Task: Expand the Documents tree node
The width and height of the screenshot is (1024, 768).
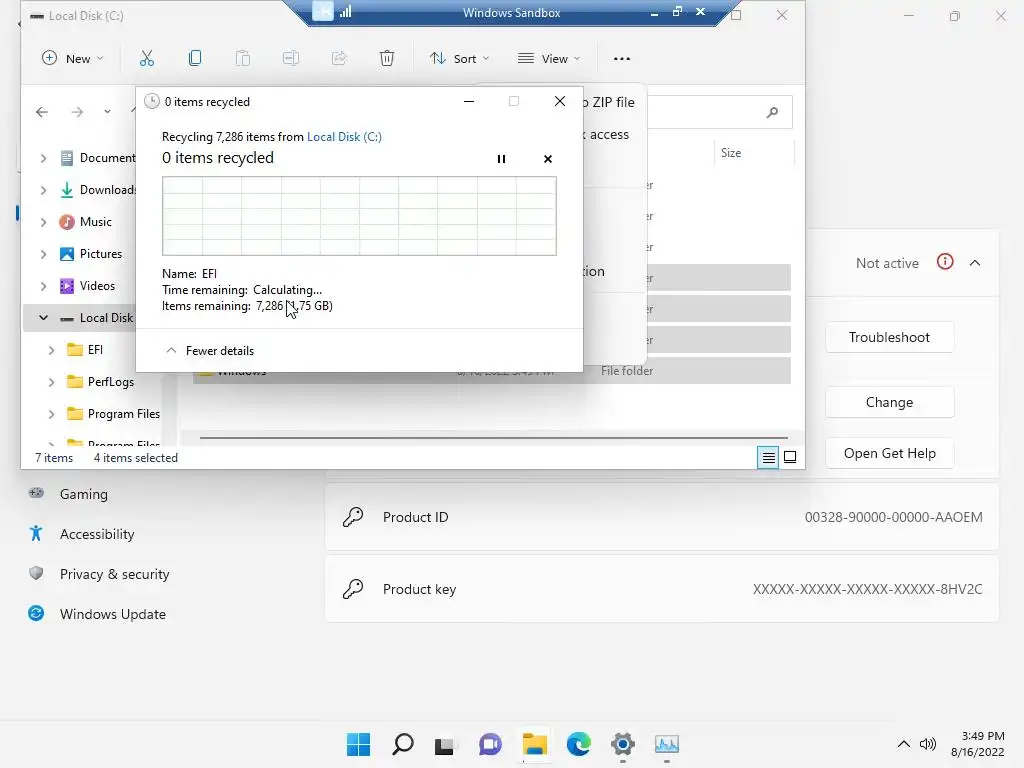Action: coord(43,157)
